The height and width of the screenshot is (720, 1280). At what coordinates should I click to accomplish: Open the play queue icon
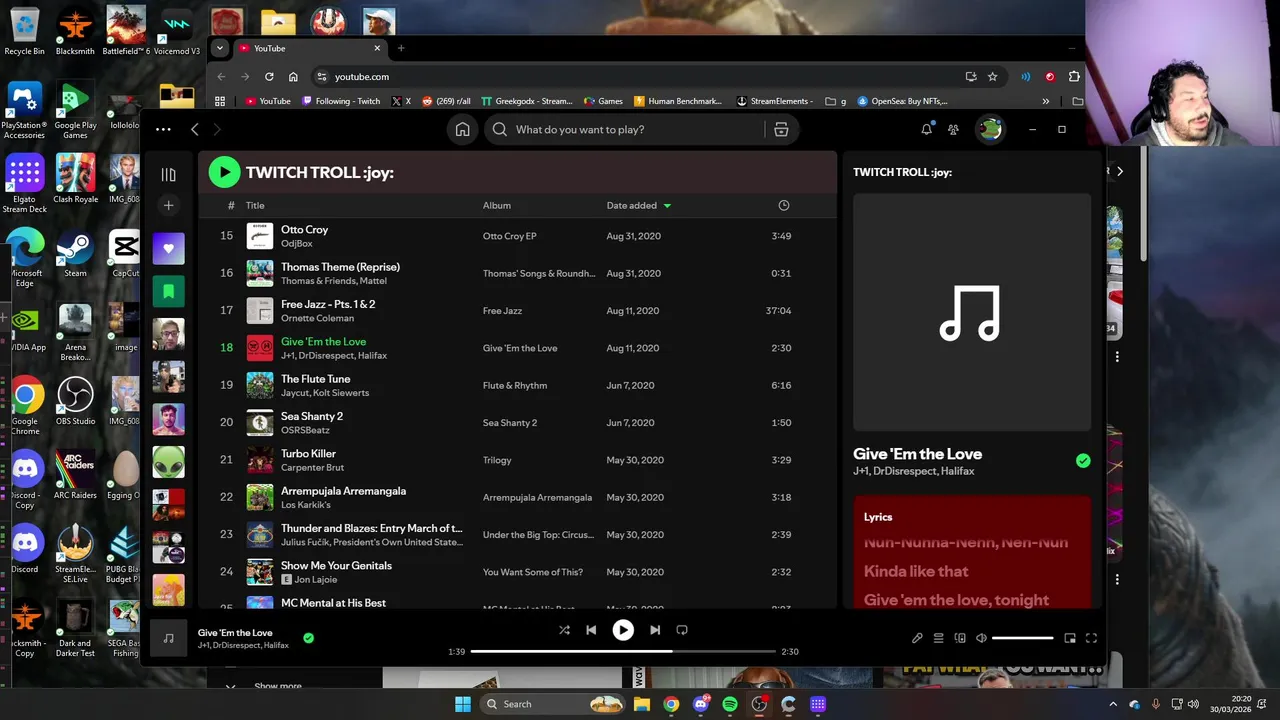938,638
